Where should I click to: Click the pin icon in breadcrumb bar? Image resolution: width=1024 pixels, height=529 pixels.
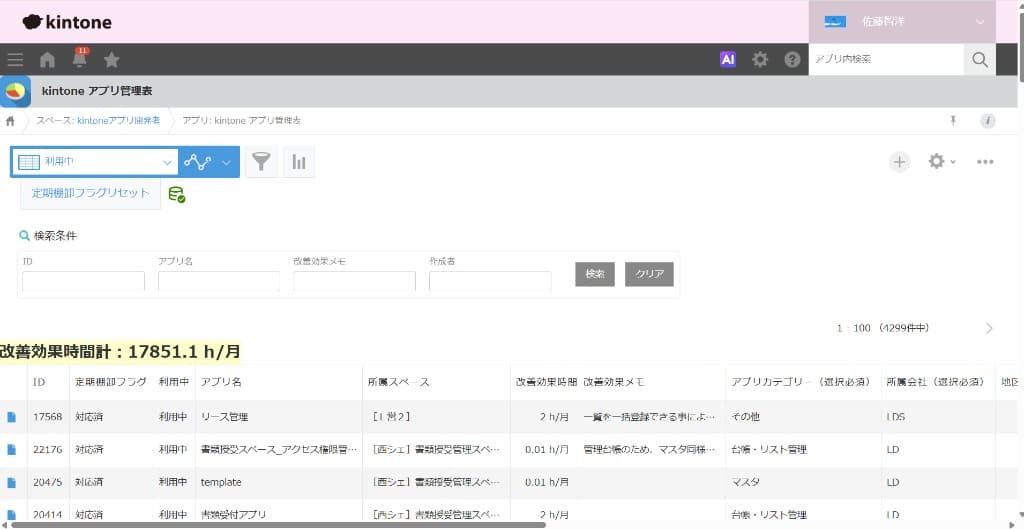tap(953, 120)
